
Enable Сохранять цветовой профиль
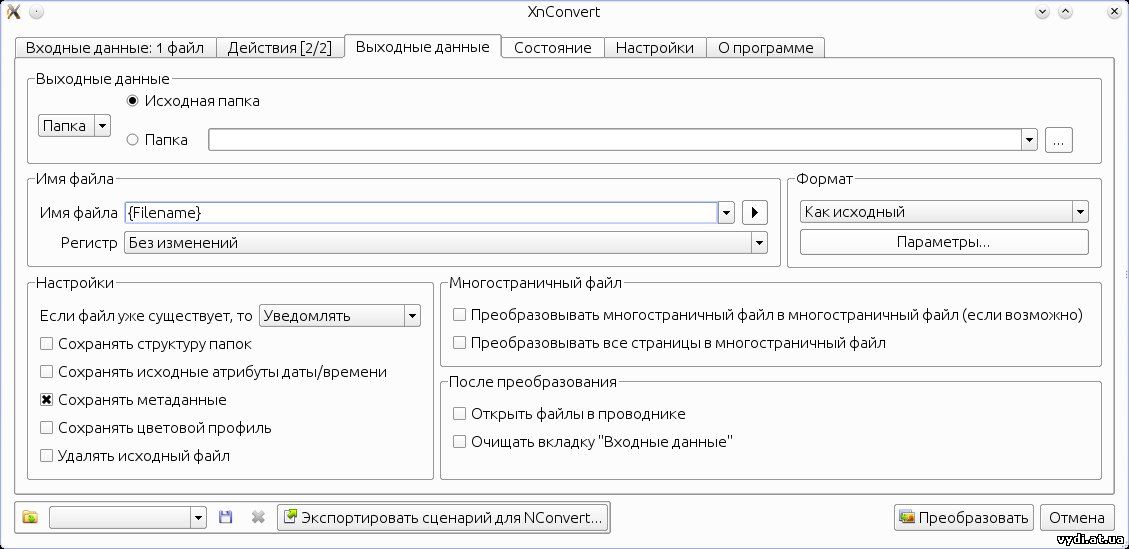point(47,428)
